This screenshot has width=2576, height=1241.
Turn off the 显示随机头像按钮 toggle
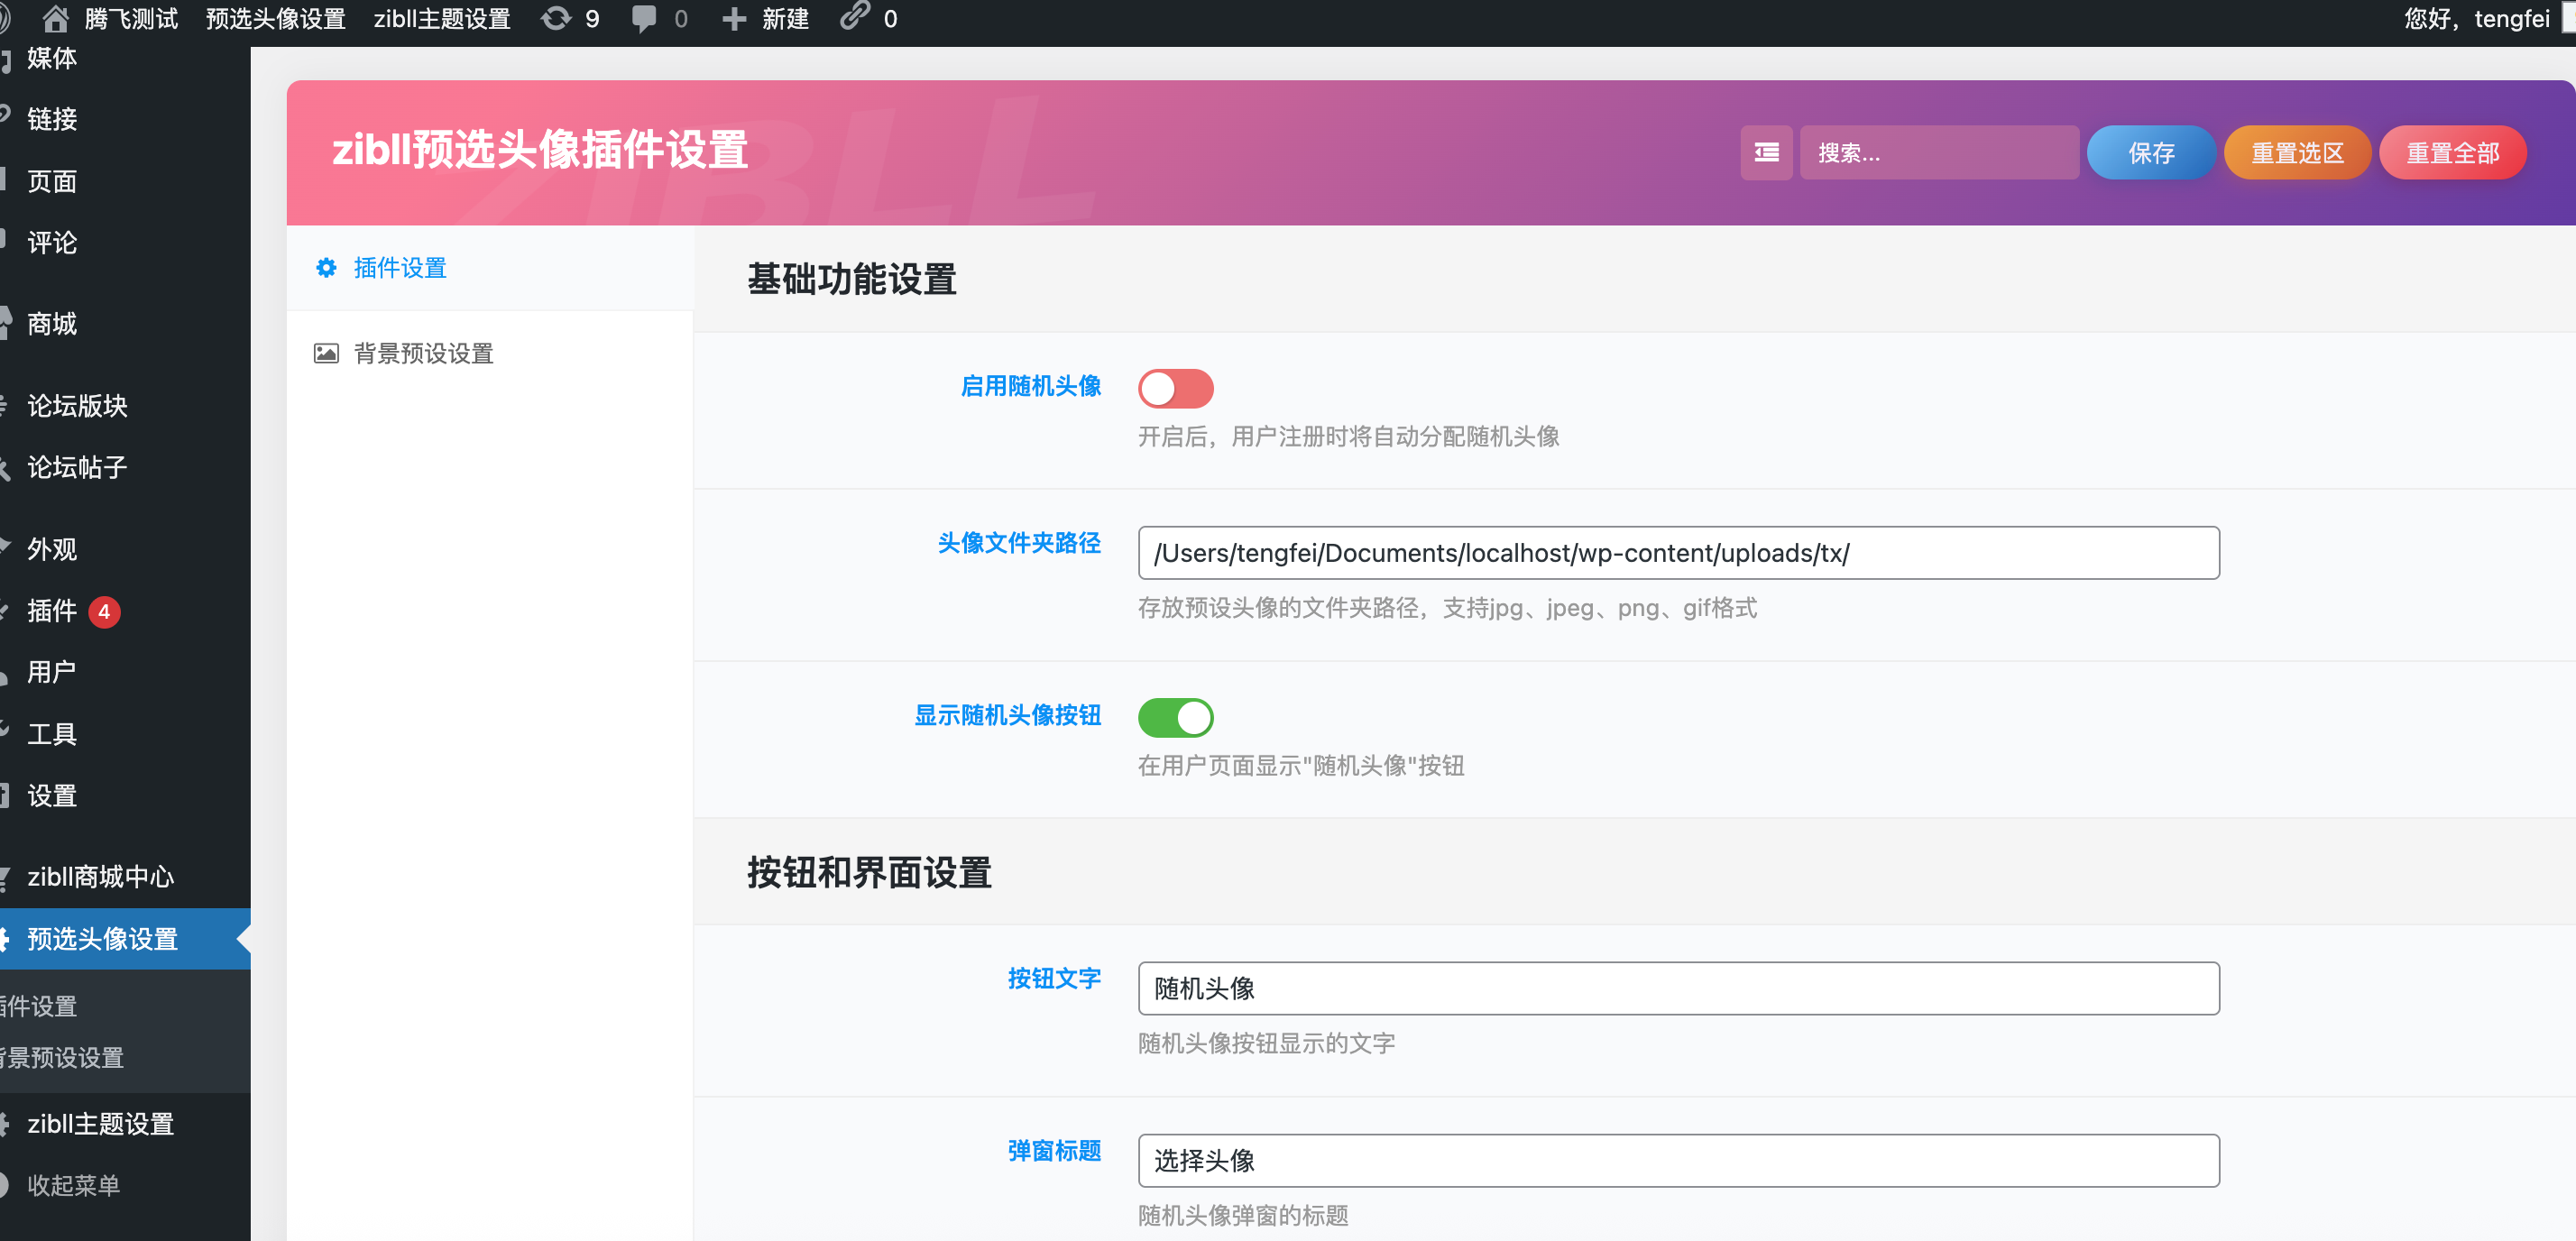point(1176,717)
